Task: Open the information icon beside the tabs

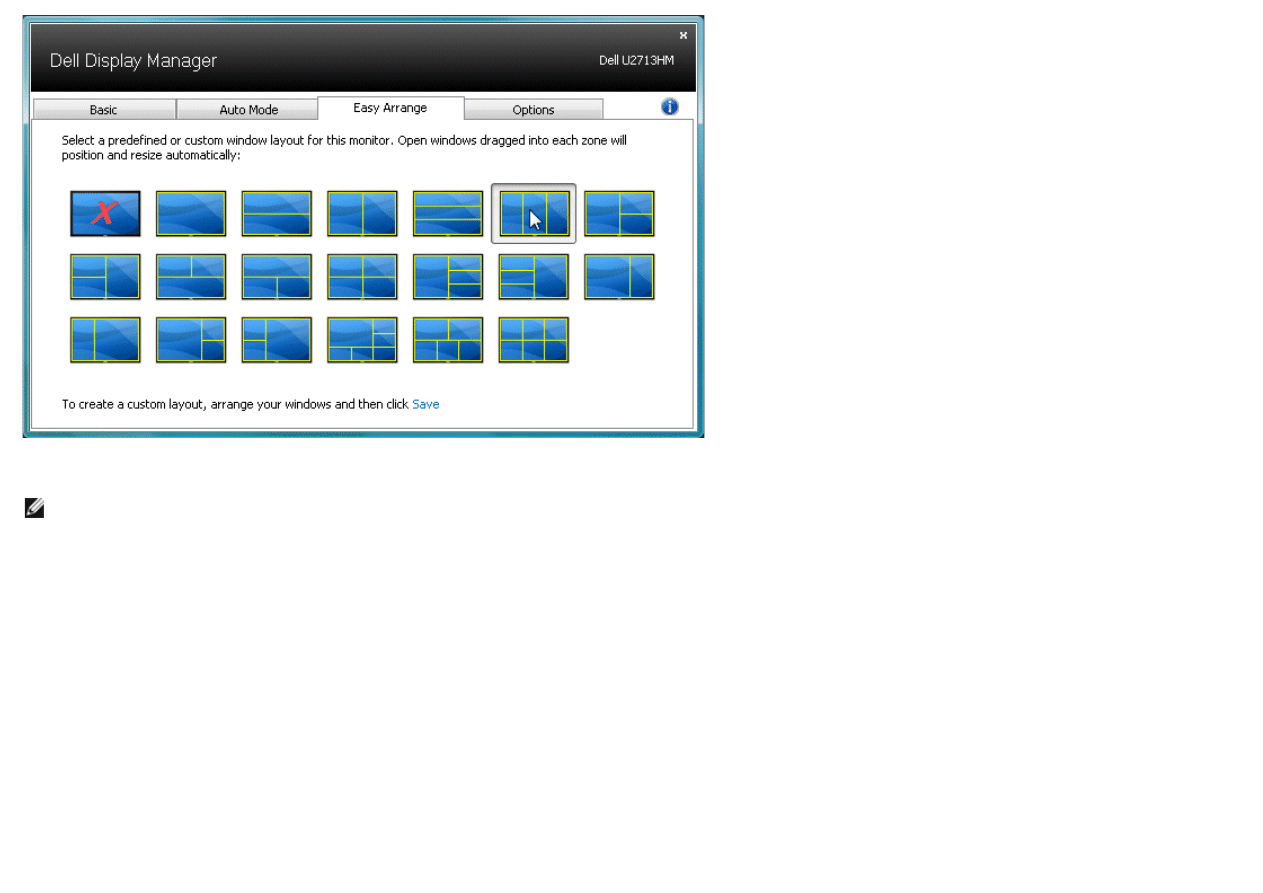Action: pyautogui.click(x=670, y=107)
